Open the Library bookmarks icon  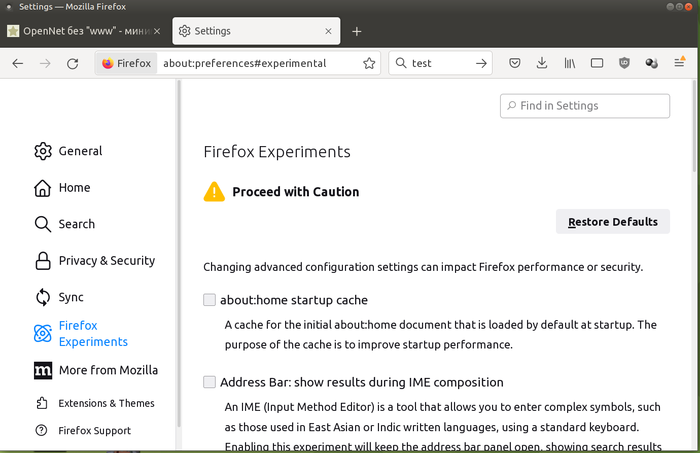click(569, 63)
